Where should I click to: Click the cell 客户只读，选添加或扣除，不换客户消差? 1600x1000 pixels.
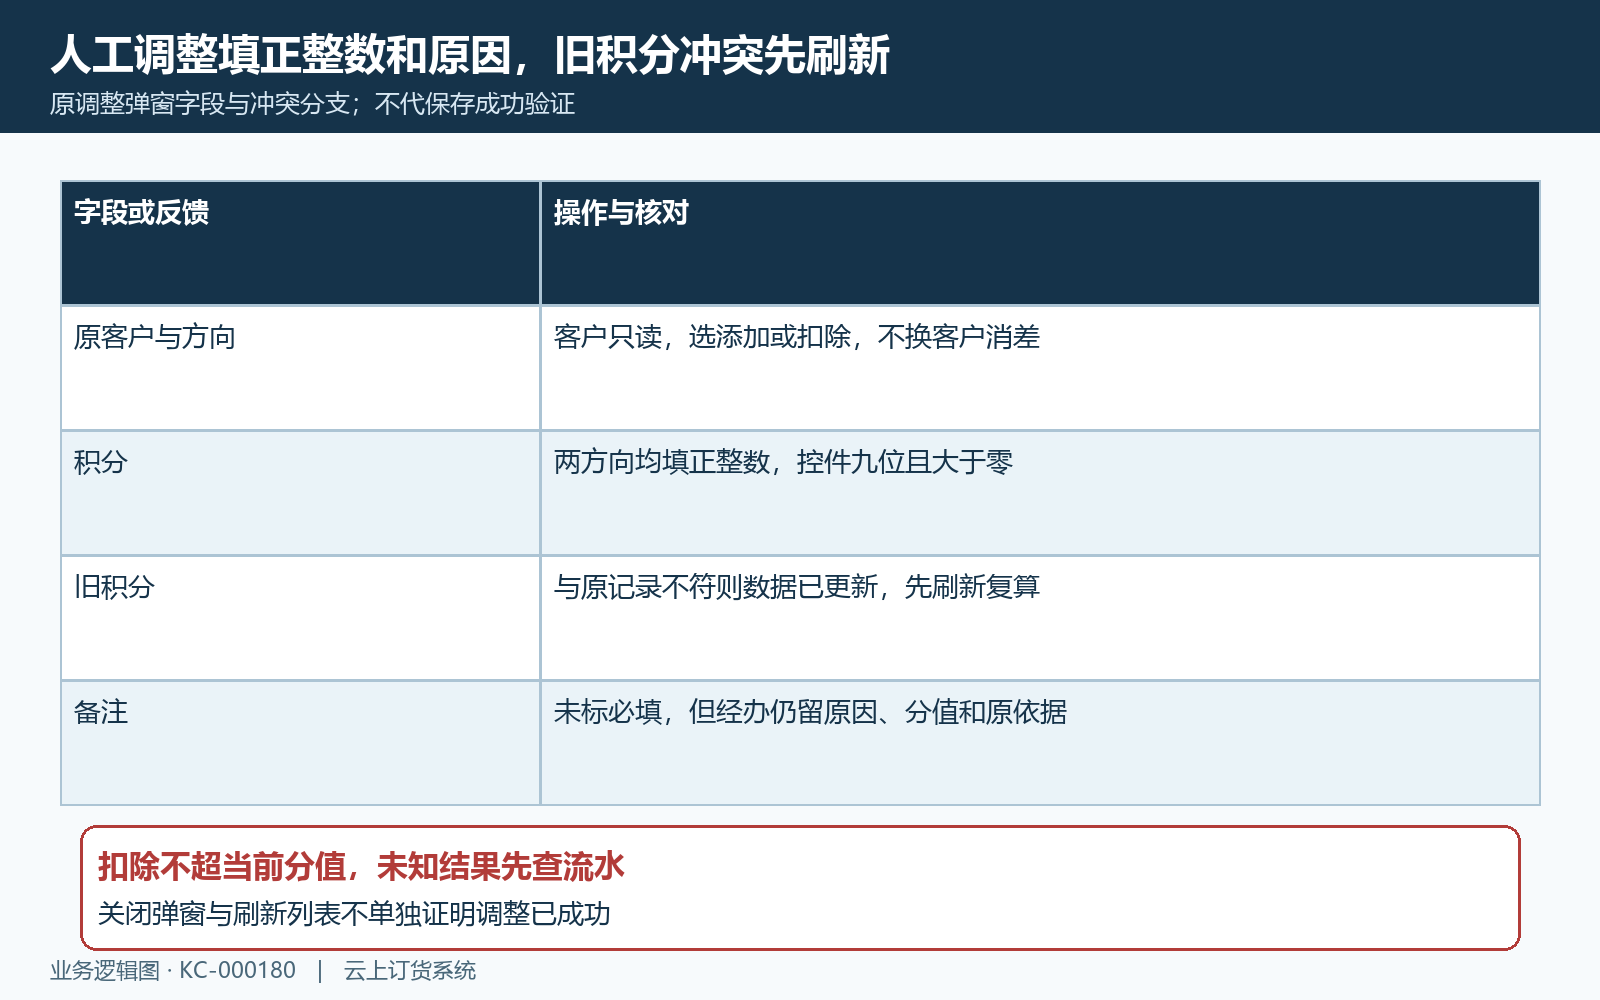[1040, 368]
